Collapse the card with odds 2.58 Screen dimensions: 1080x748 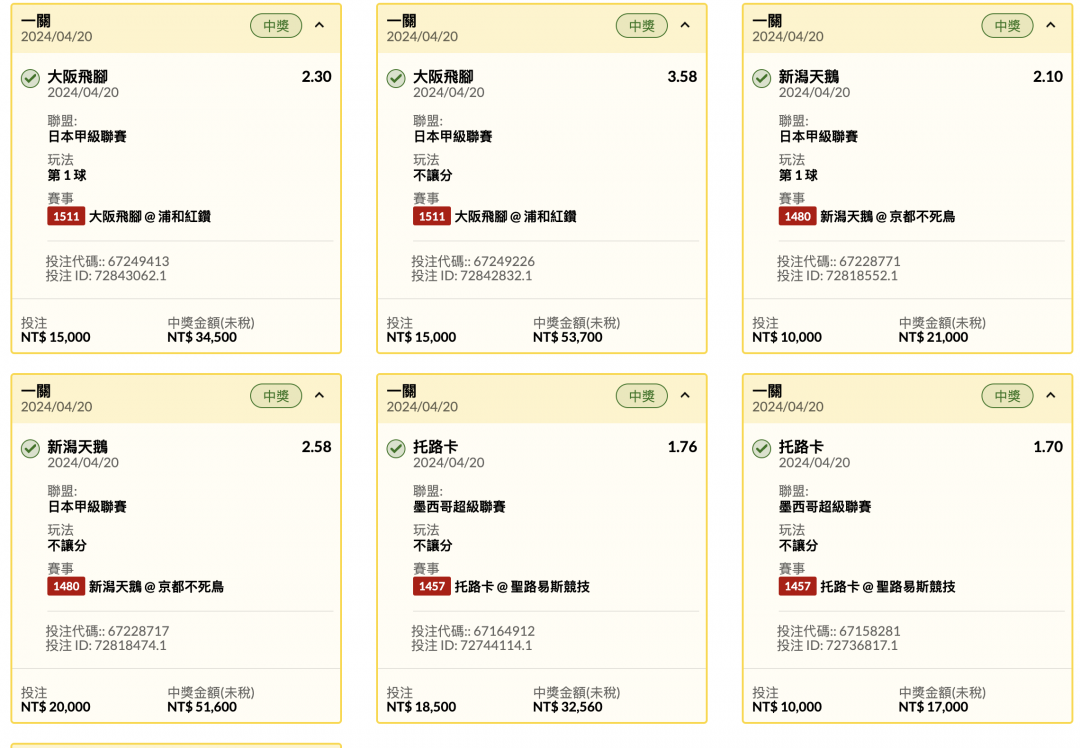pyautogui.click(x=319, y=395)
